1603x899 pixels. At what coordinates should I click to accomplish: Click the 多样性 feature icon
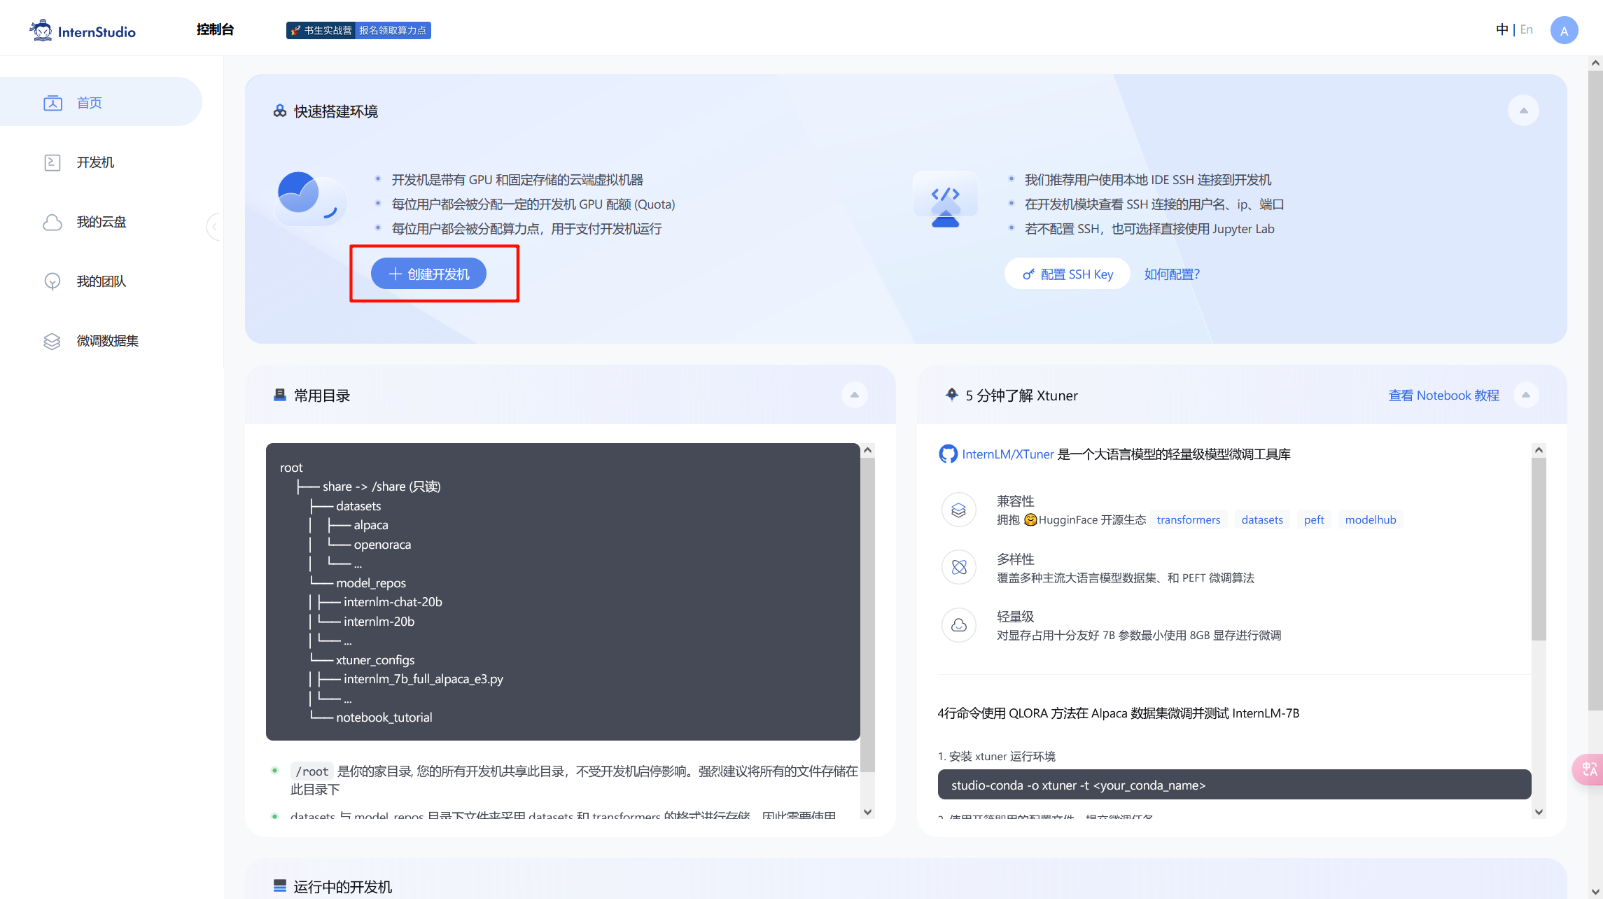pyautogui.click(x=958, y=568)
